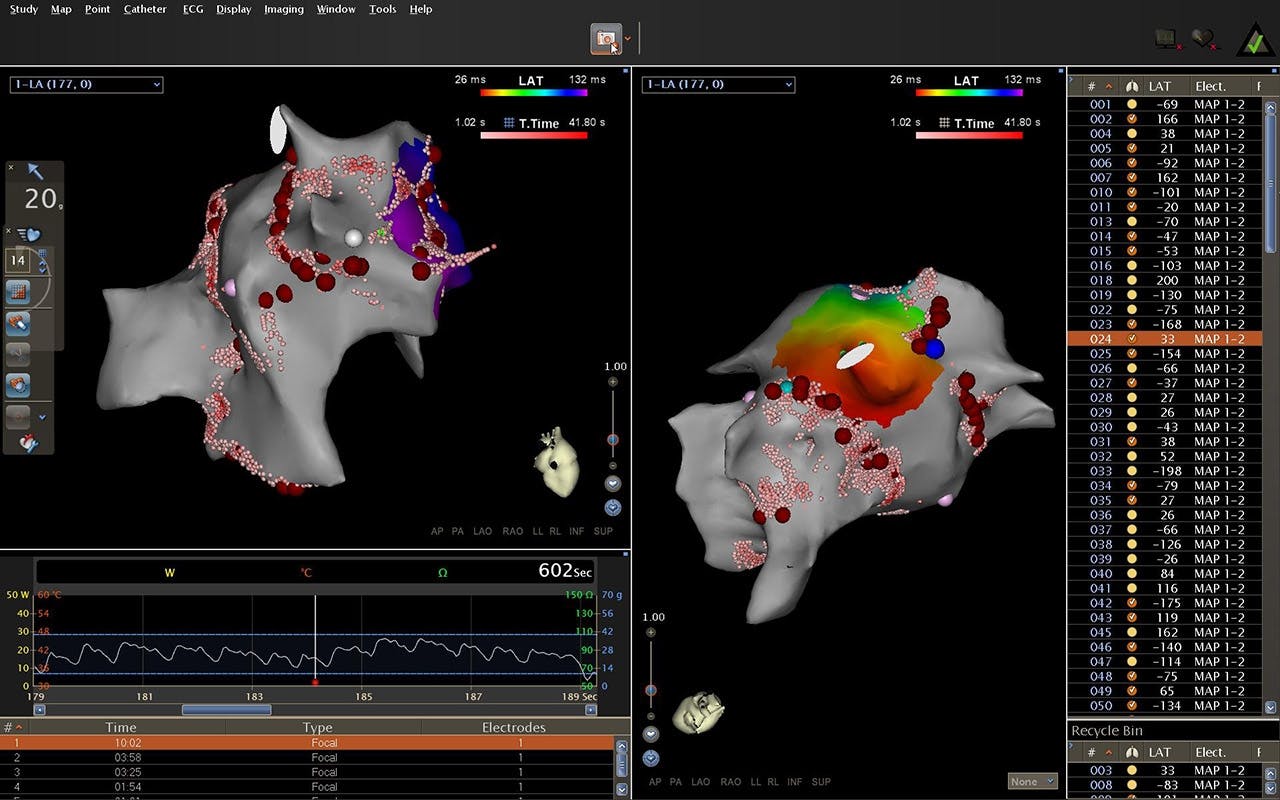The height and width of the screenshot is (800, 1280).
Task: Open the left map selector 1-LA dropdown
Action: point(86,85)
